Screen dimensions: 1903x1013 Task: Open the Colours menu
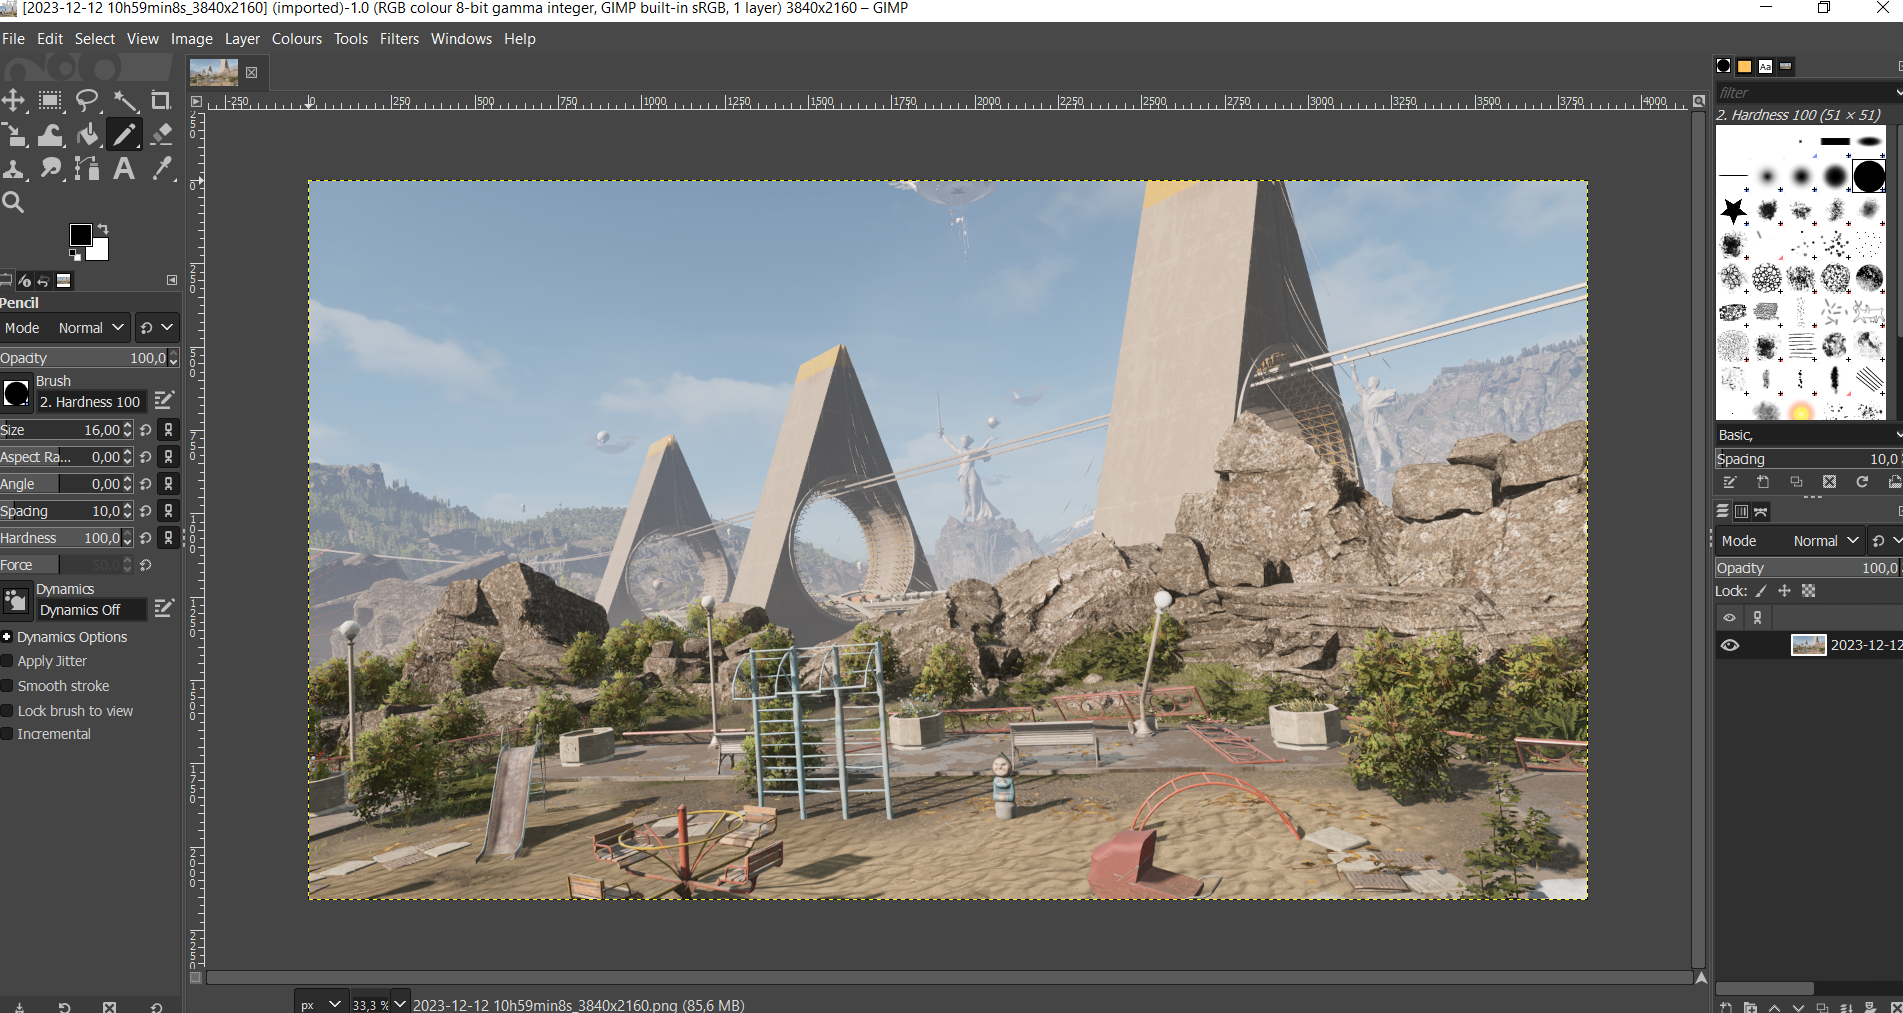297,39
